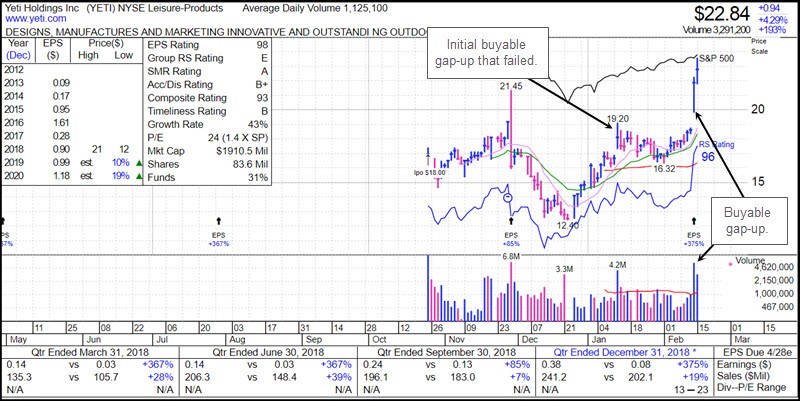Click the EPS Rating 98 row
The height and width of the screenshot is (401, 800).
(208, 45)
